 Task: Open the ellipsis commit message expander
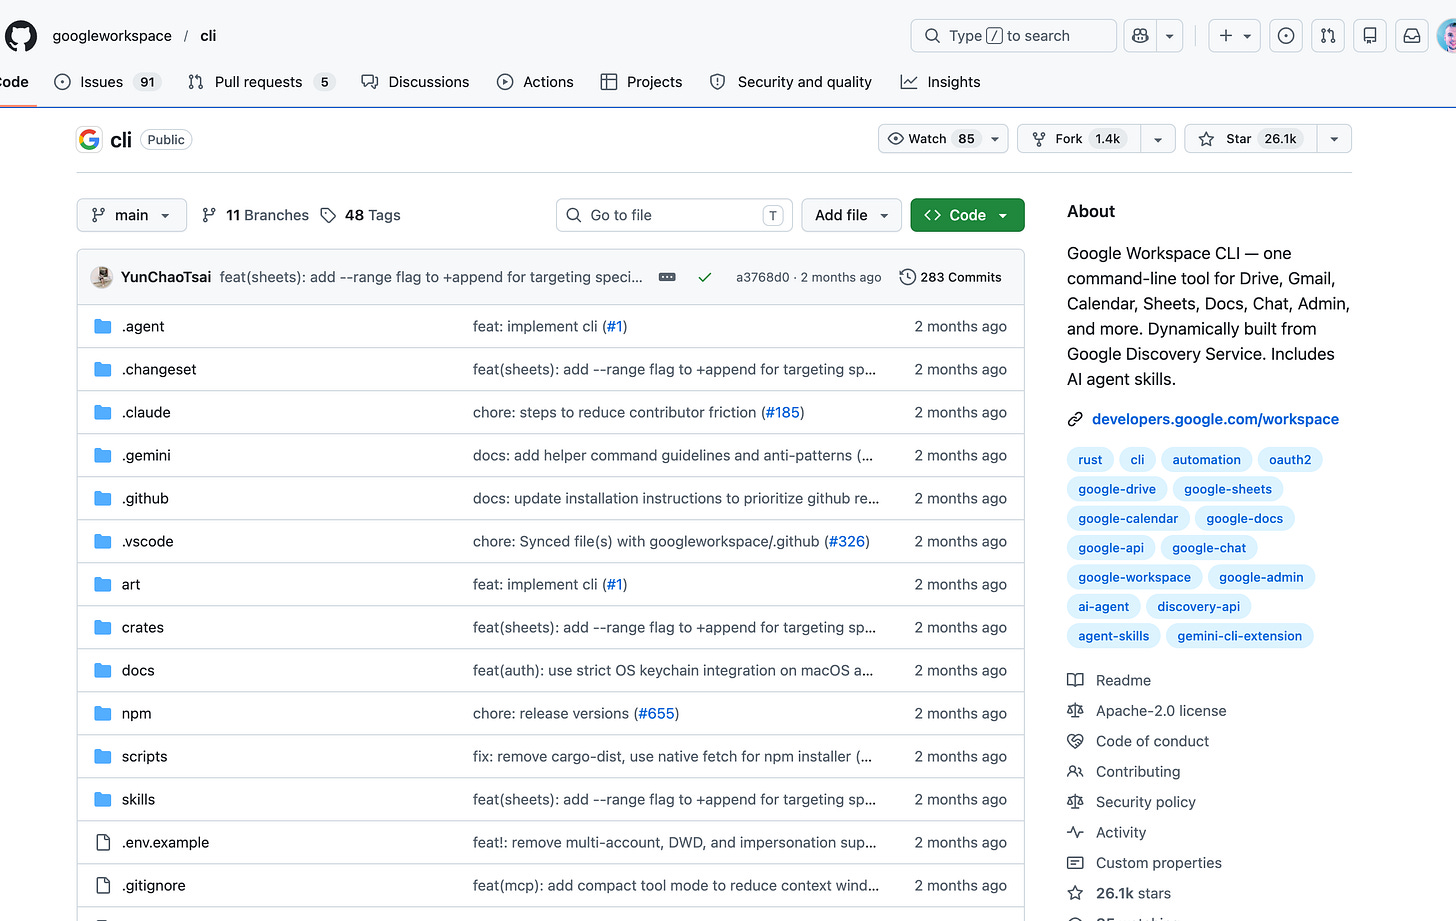pyautogui.click(x=667, y=277)
